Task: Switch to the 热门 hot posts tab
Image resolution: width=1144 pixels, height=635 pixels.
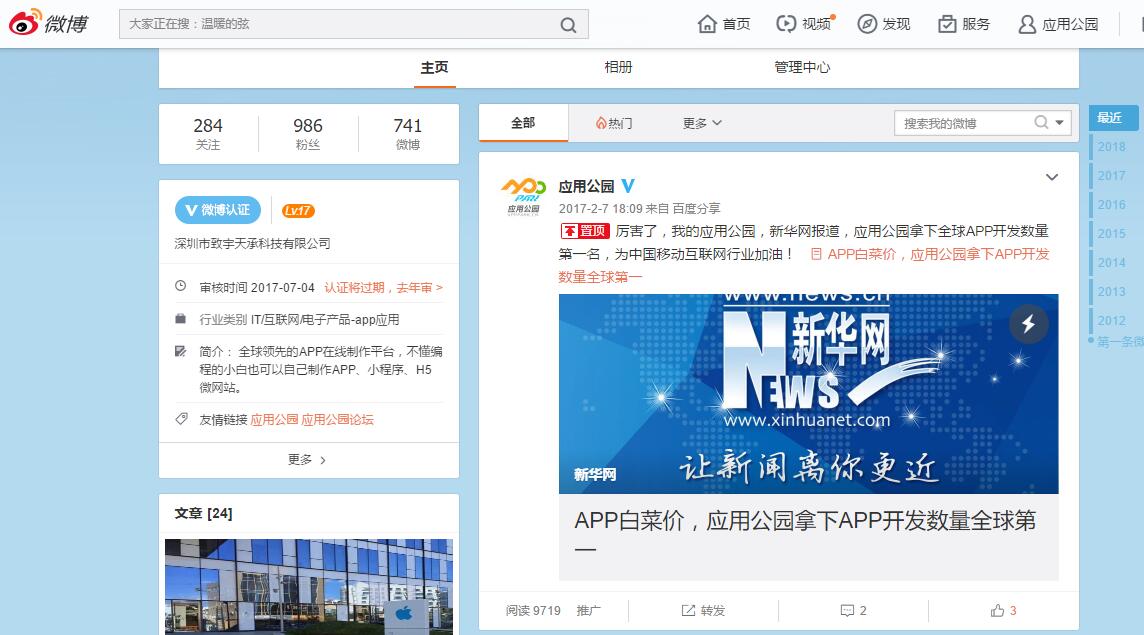Action: point(613,122)
